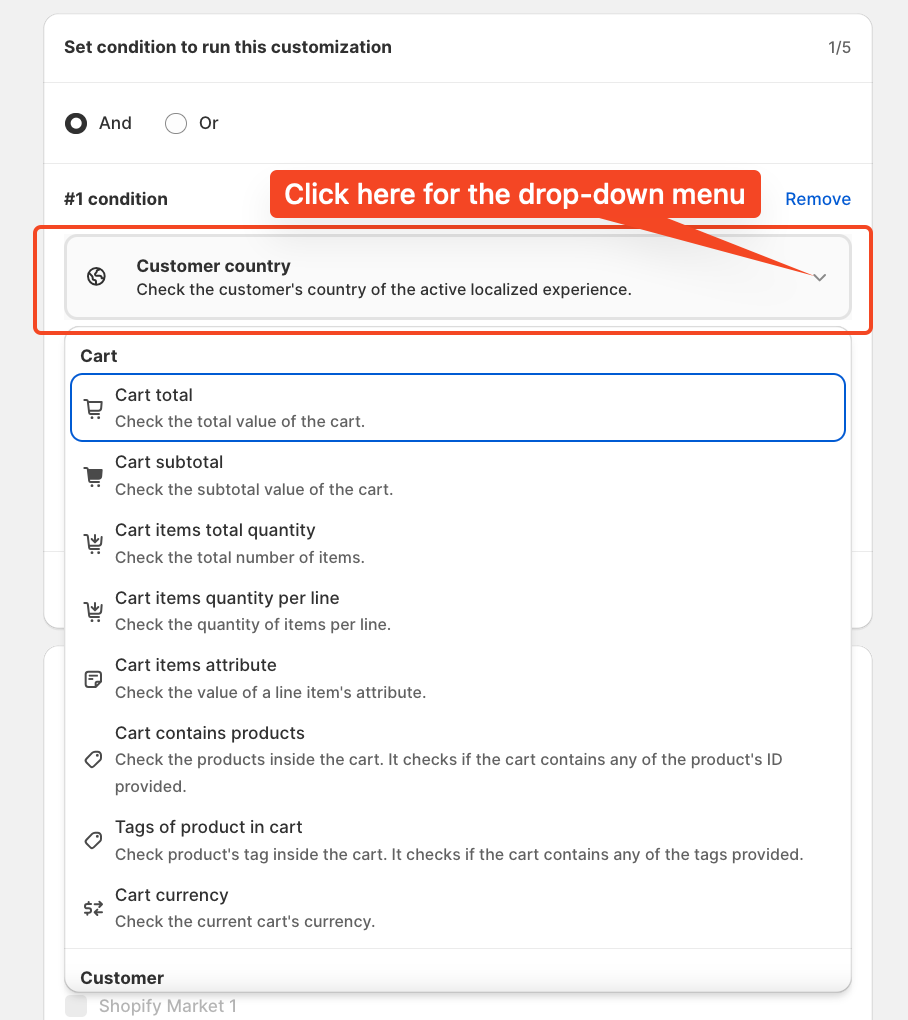Select the Cart currency menu entry
908x1020 pixels.
pyautogui.click(x=458, y=908)
